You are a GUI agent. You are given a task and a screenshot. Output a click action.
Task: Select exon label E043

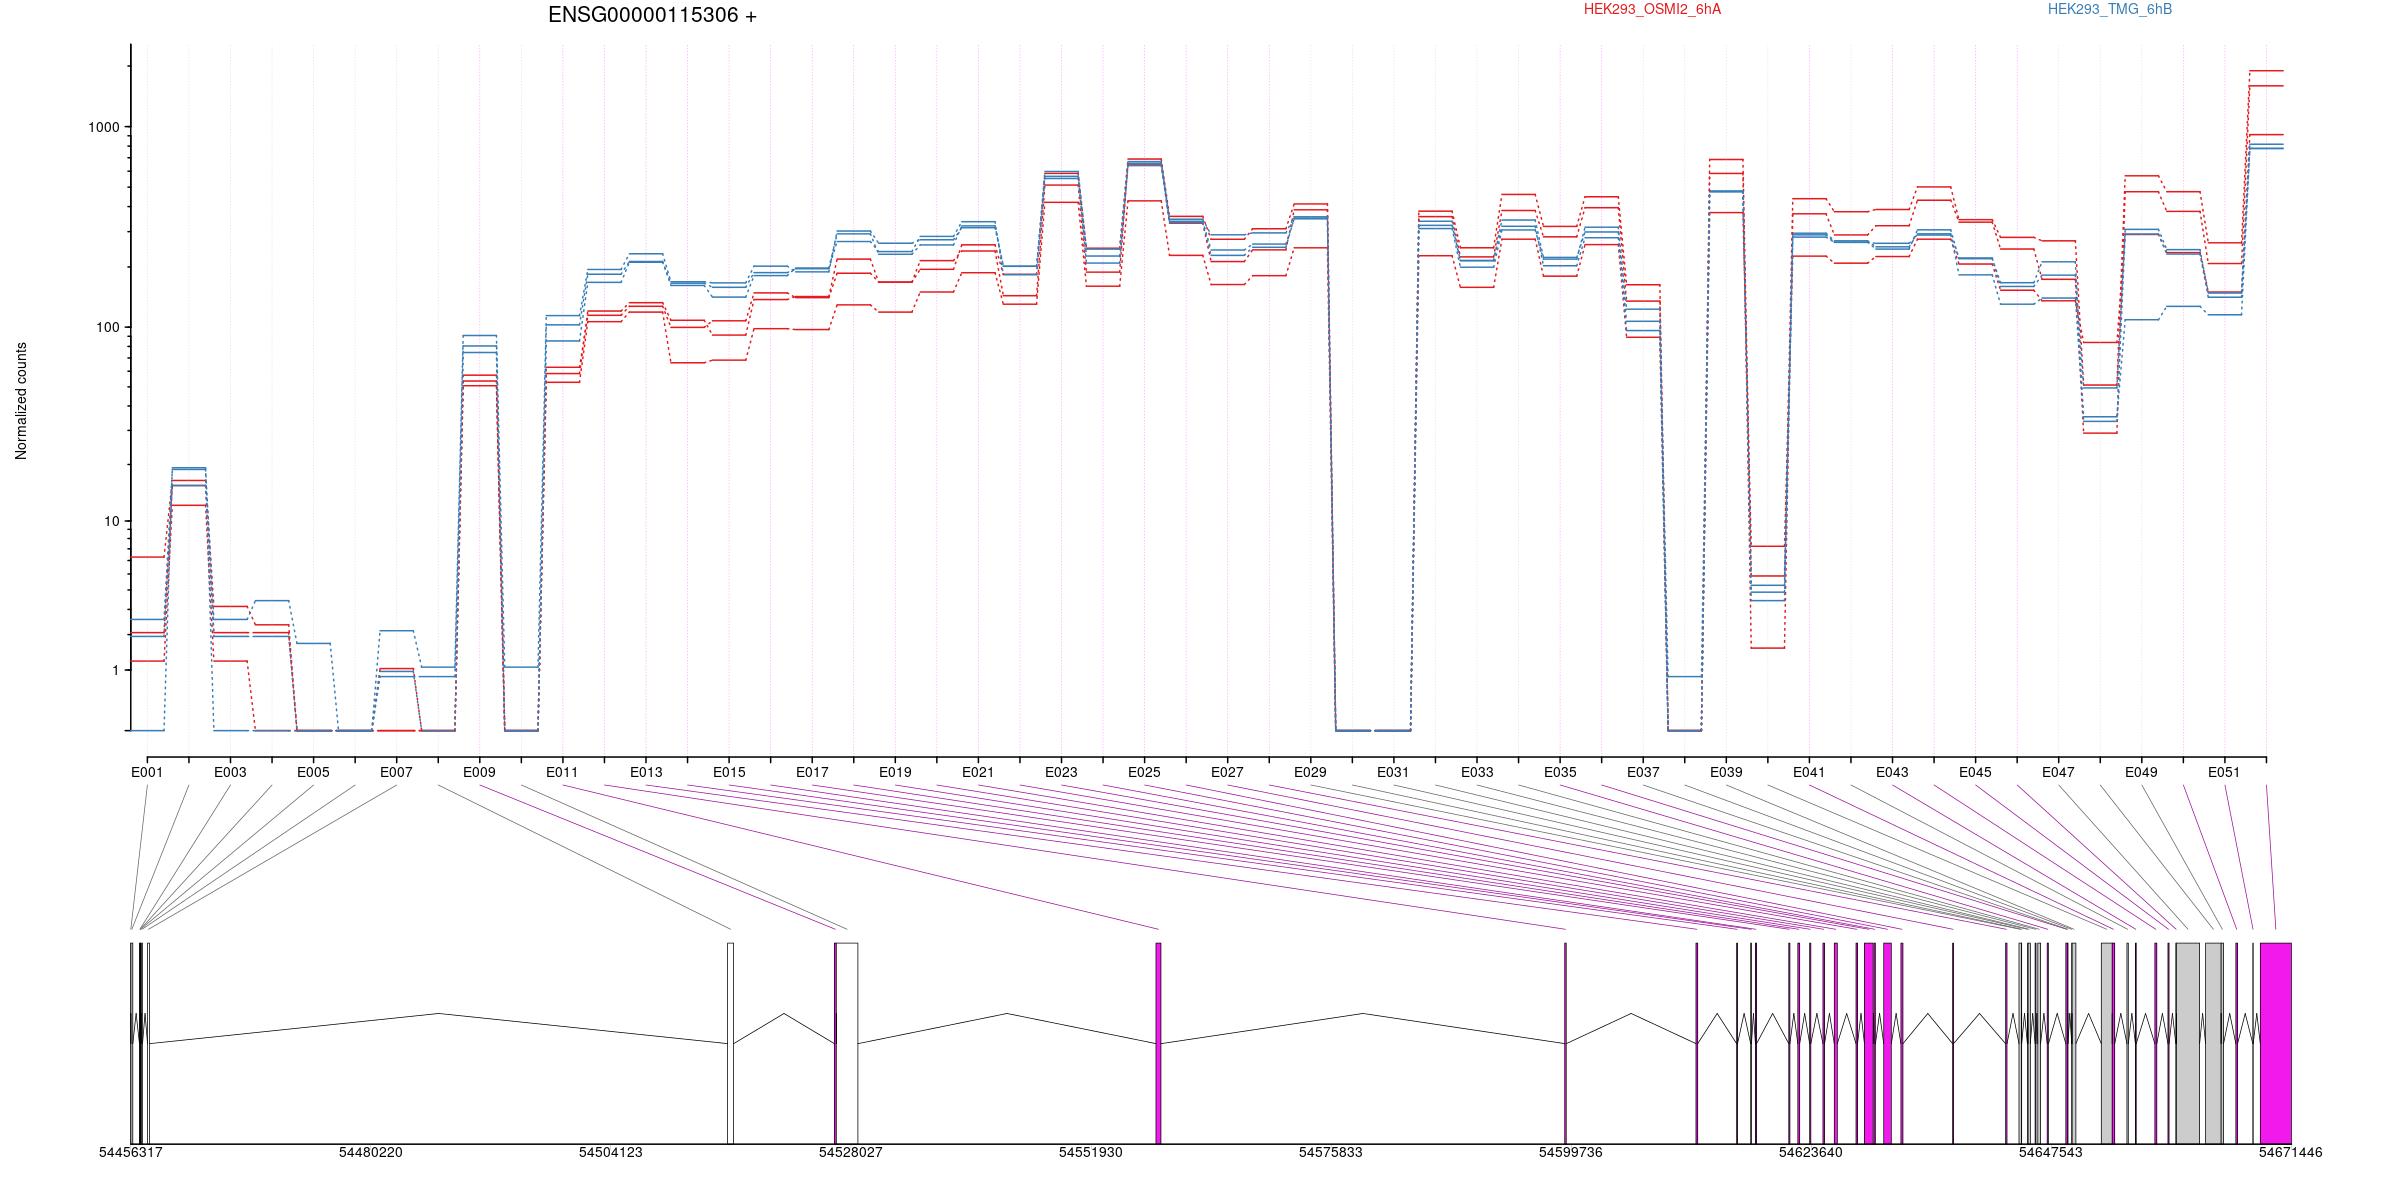click(1892, 772)
